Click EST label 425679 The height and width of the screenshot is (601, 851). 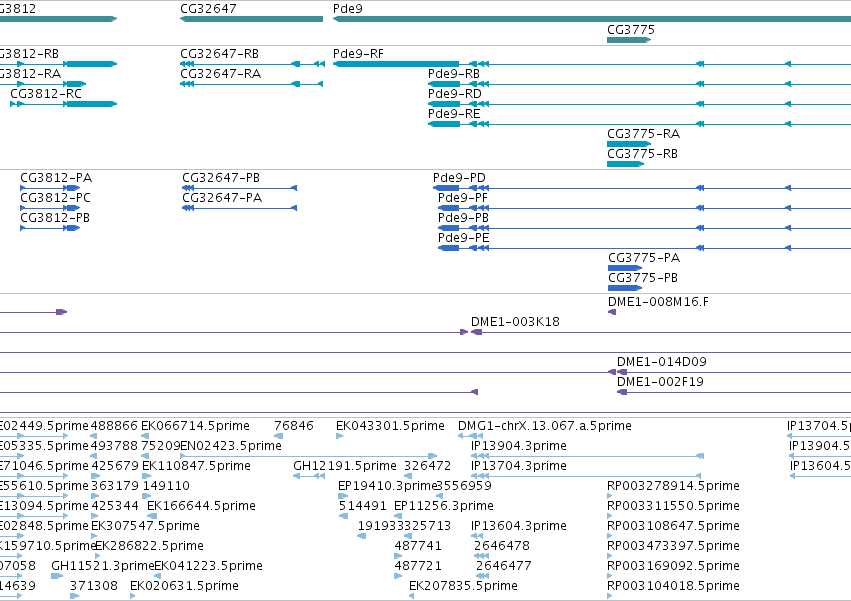[x=115, y=466]
